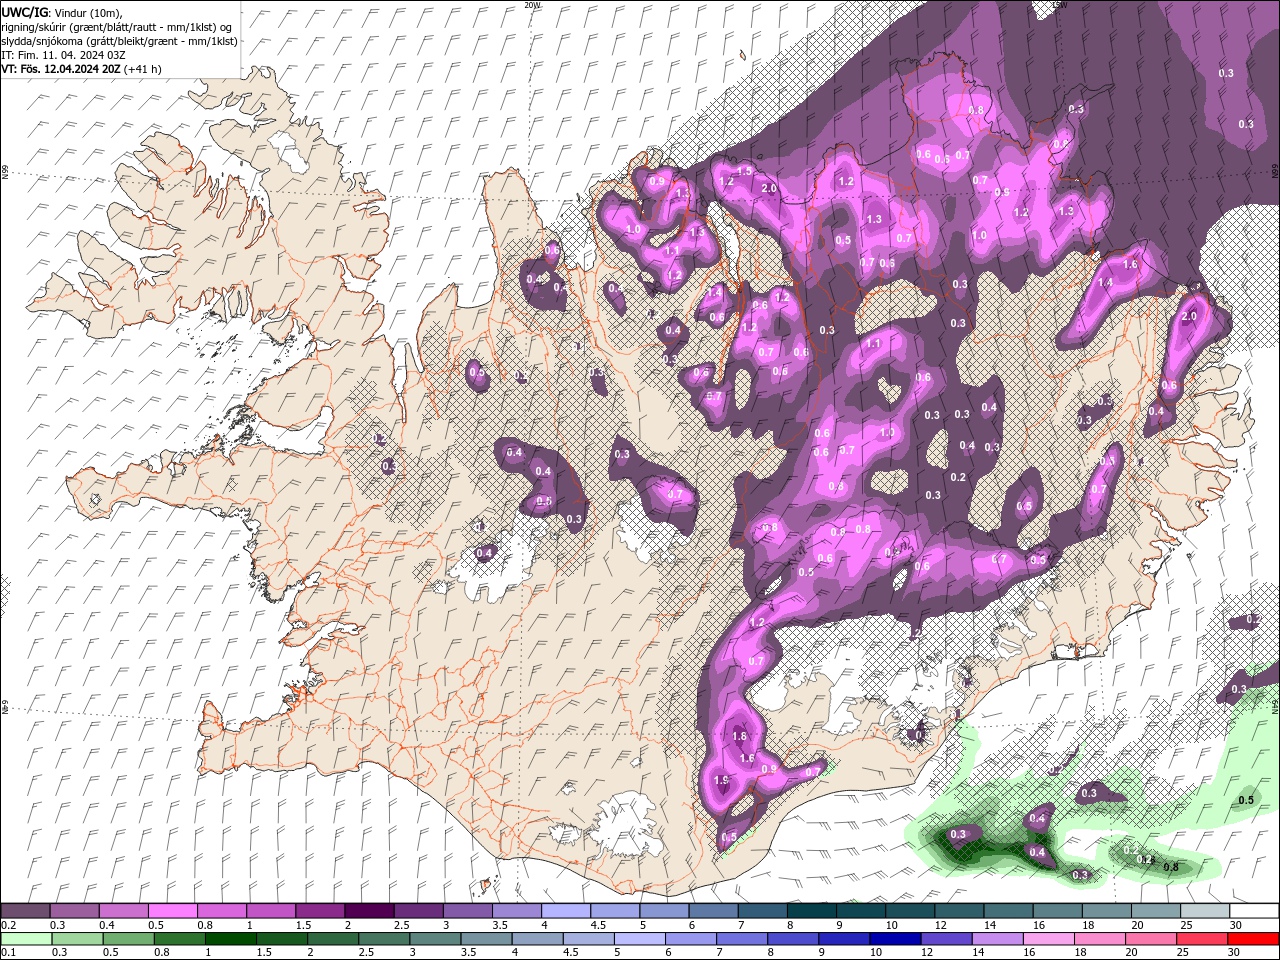Select the 0.3 mm swatch in the rain scale
Image resolution: width=1280 pixels, height=960 pixels.
click(x=78, y=939)
